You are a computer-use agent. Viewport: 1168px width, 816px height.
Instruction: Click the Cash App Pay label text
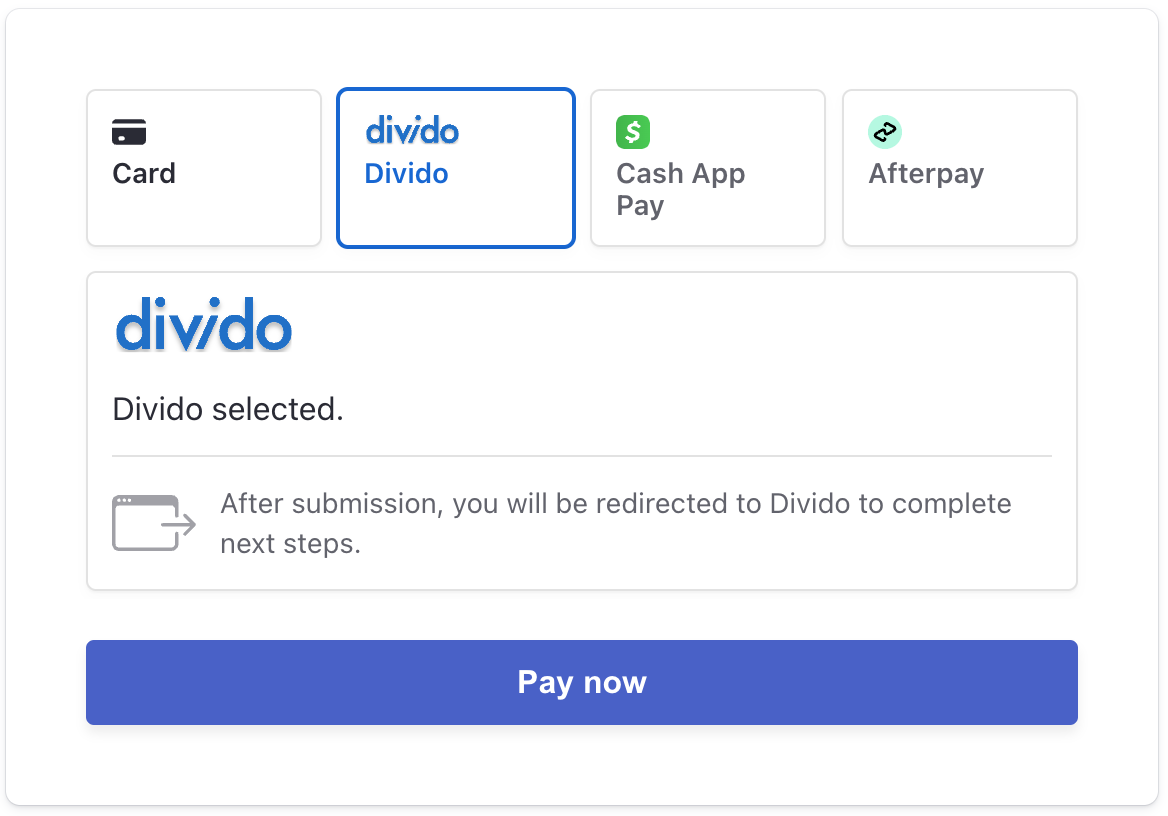[x=680, y=188]
